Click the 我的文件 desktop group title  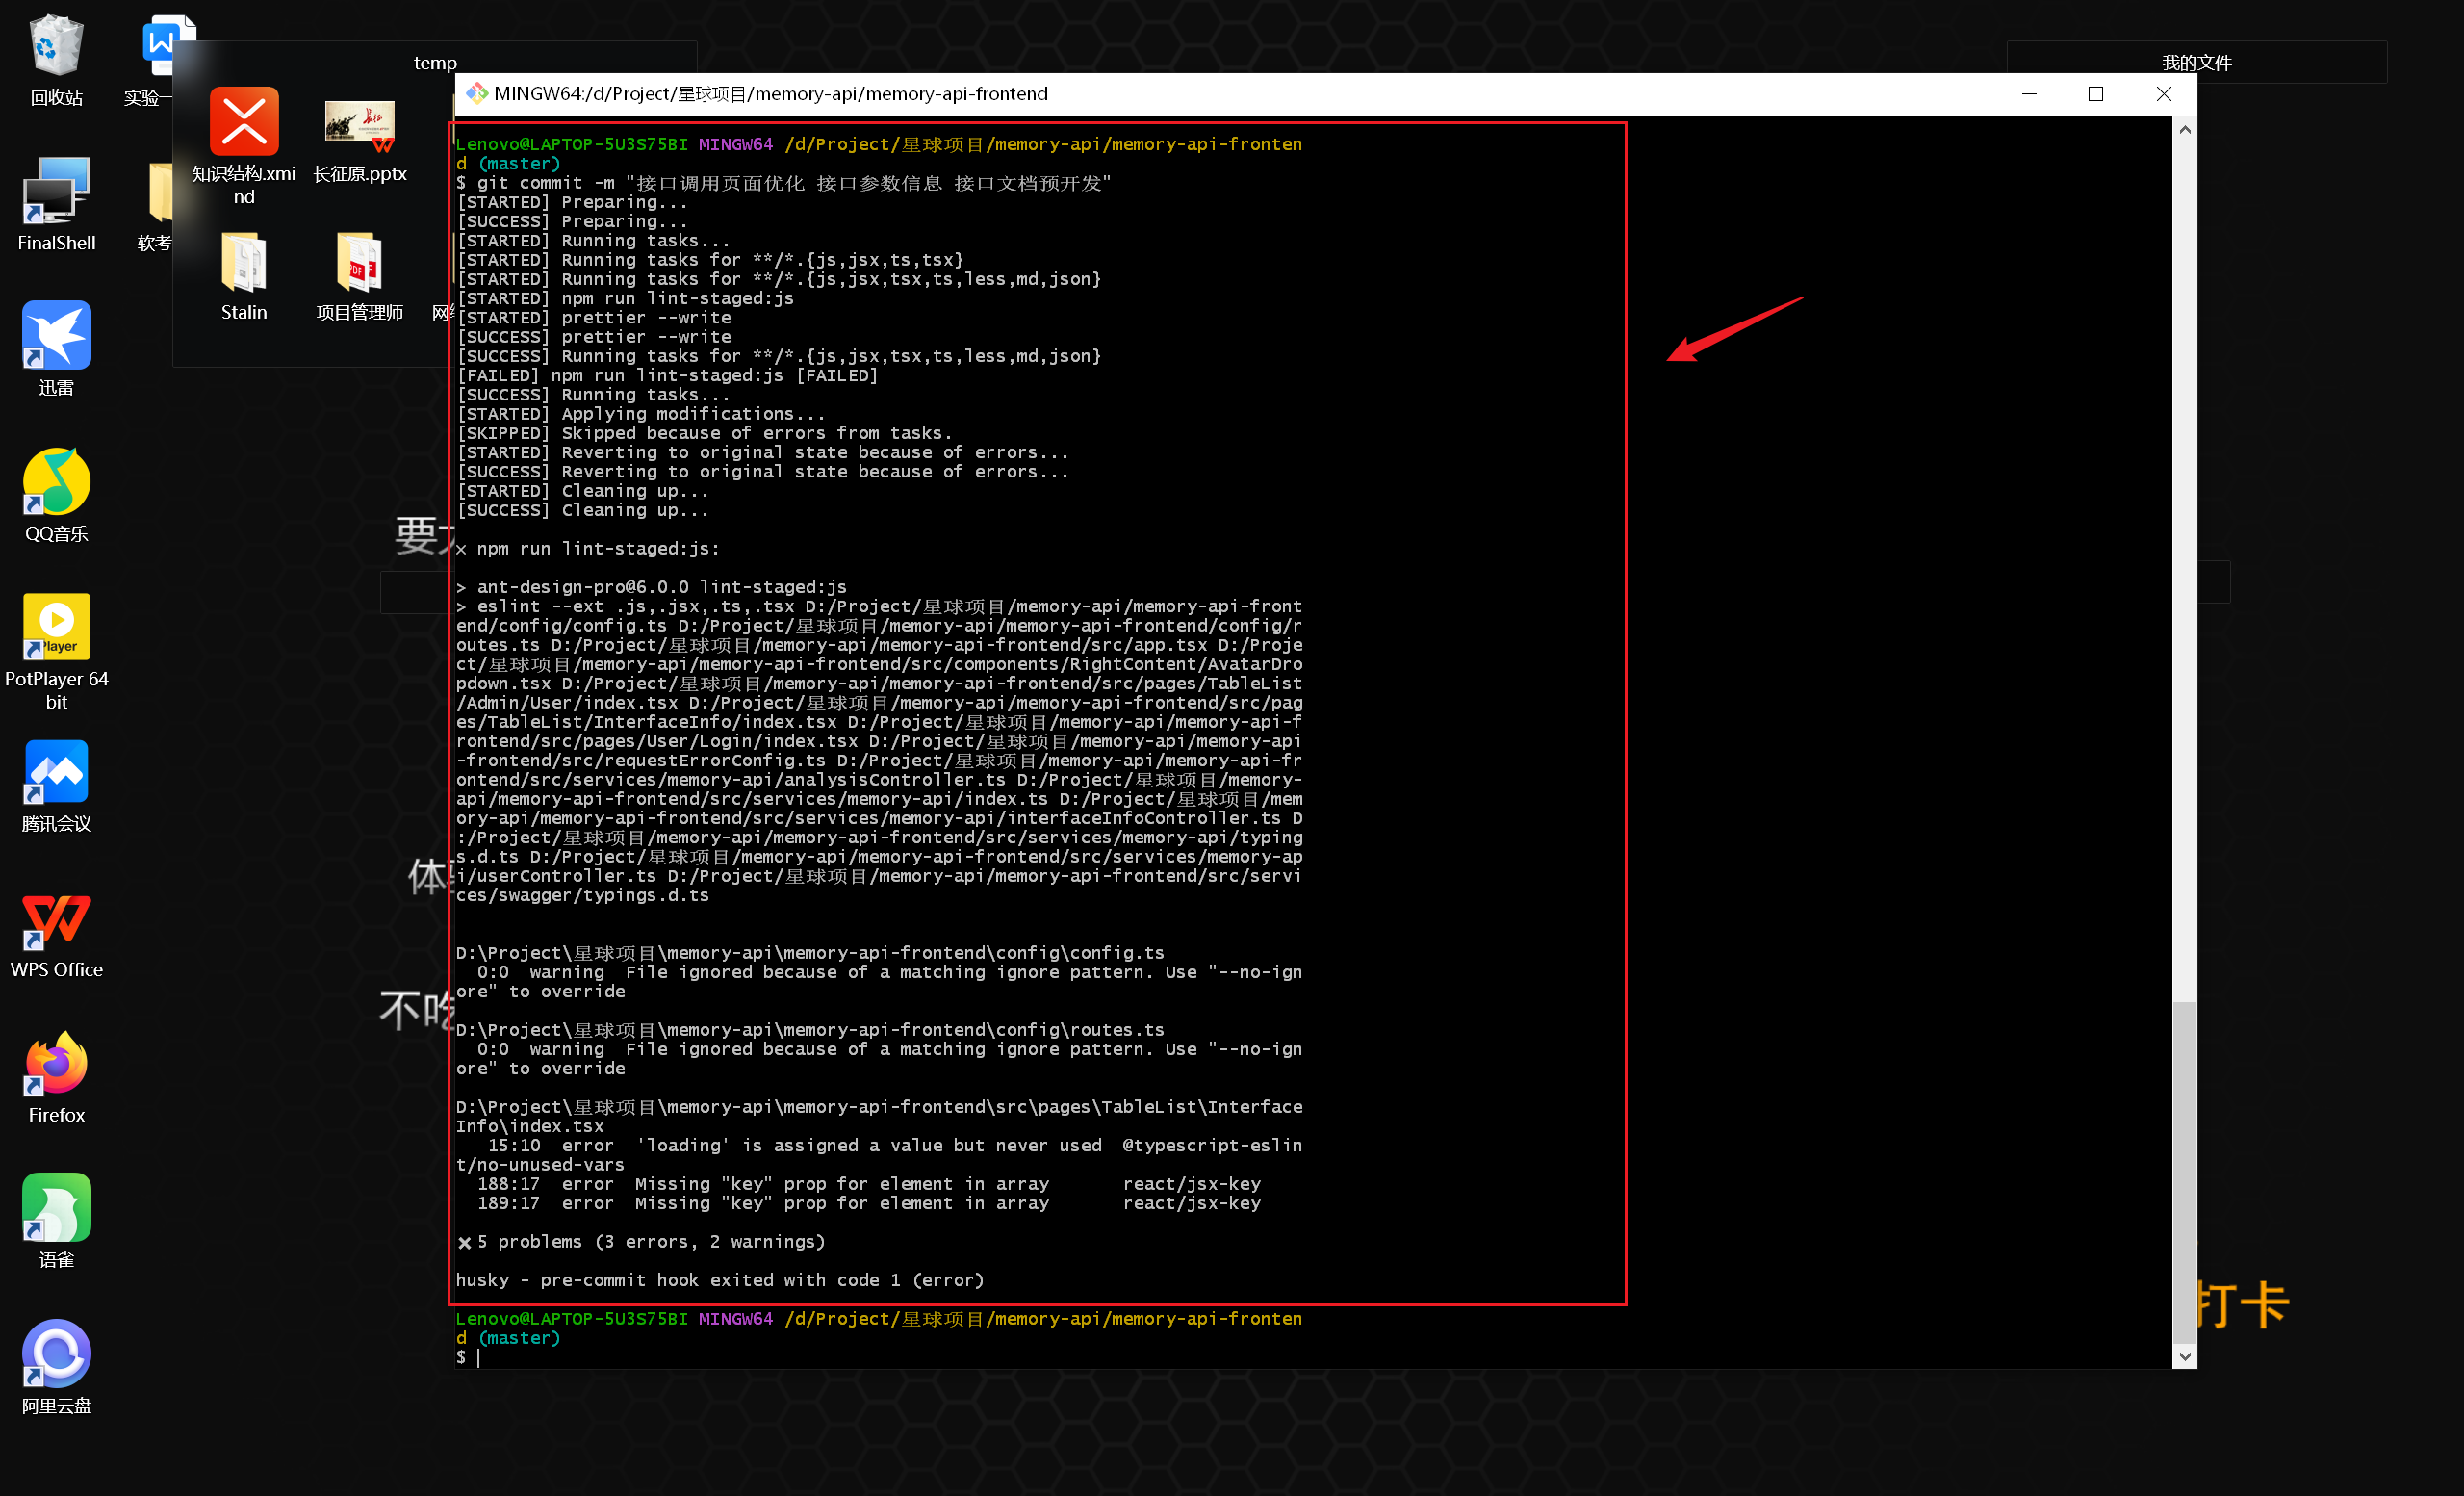coord(2196,63)
